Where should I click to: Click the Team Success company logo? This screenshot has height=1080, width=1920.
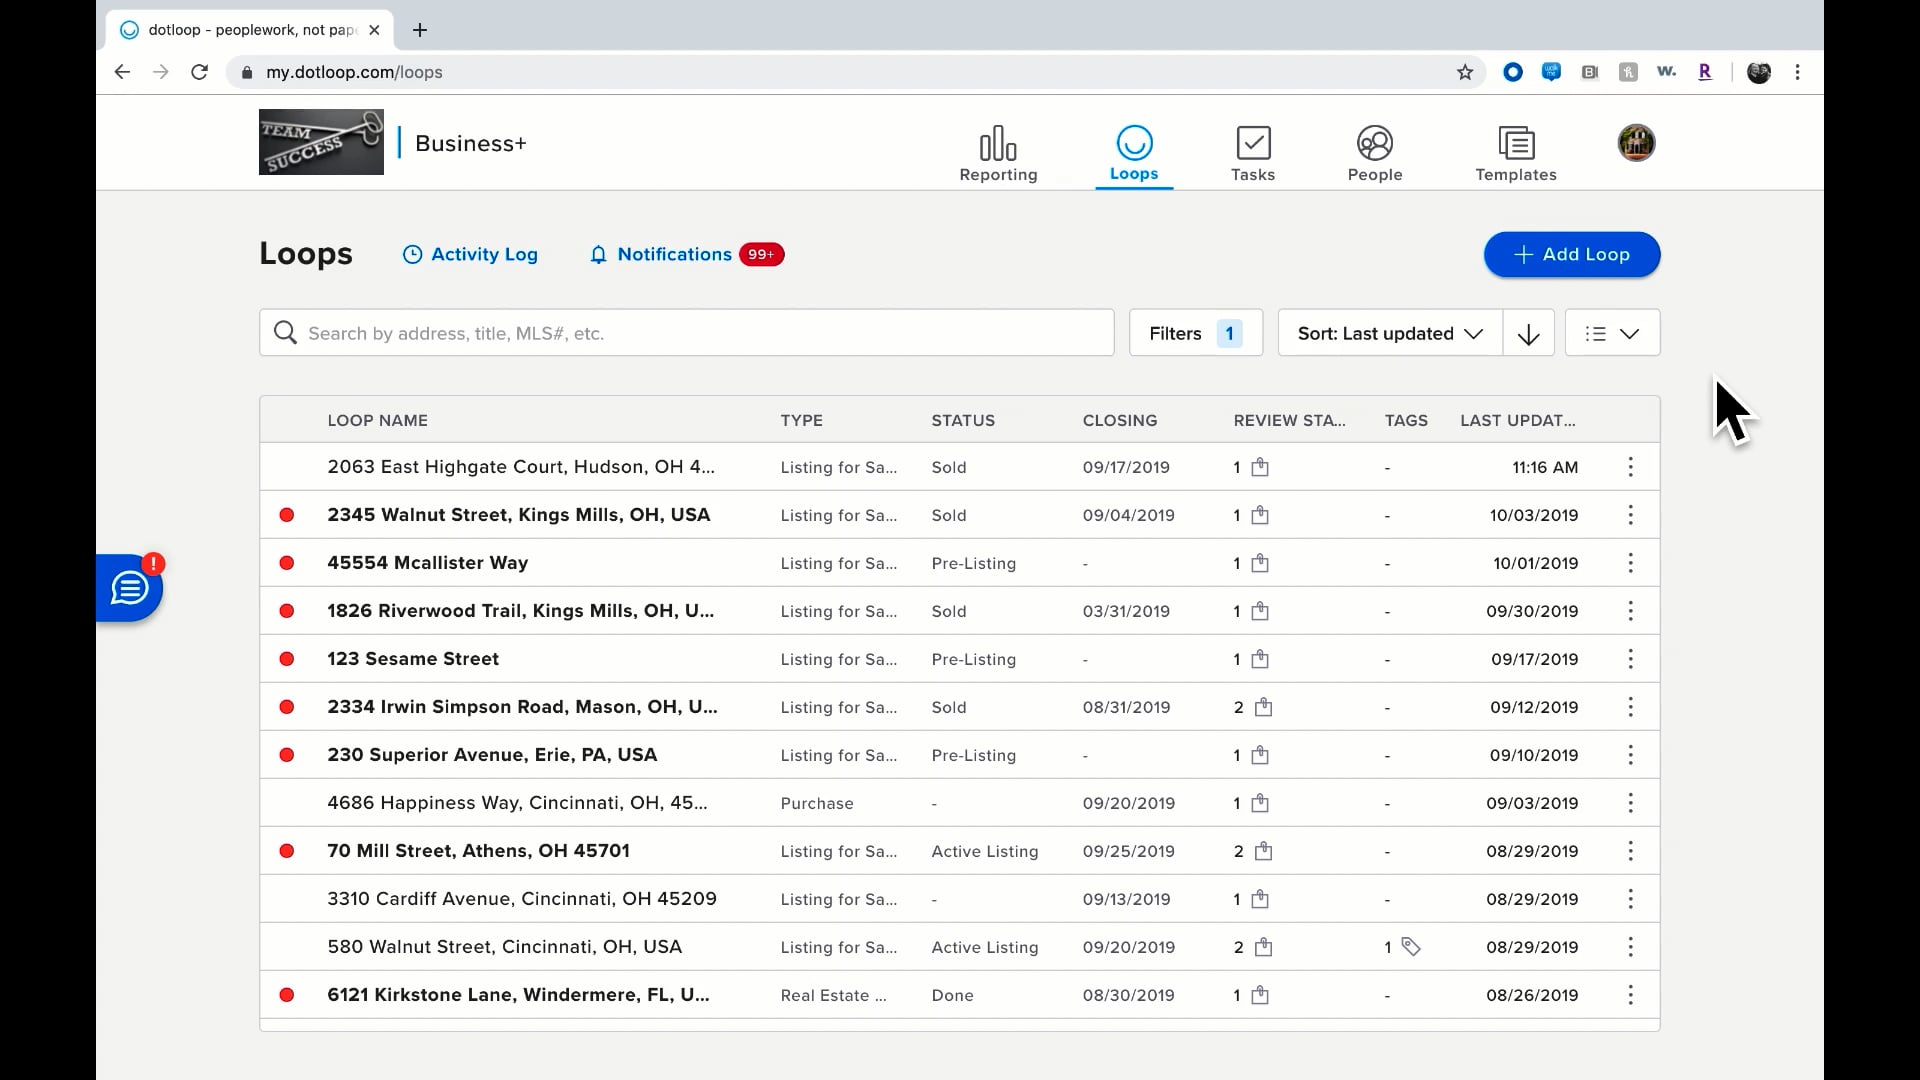321,142
